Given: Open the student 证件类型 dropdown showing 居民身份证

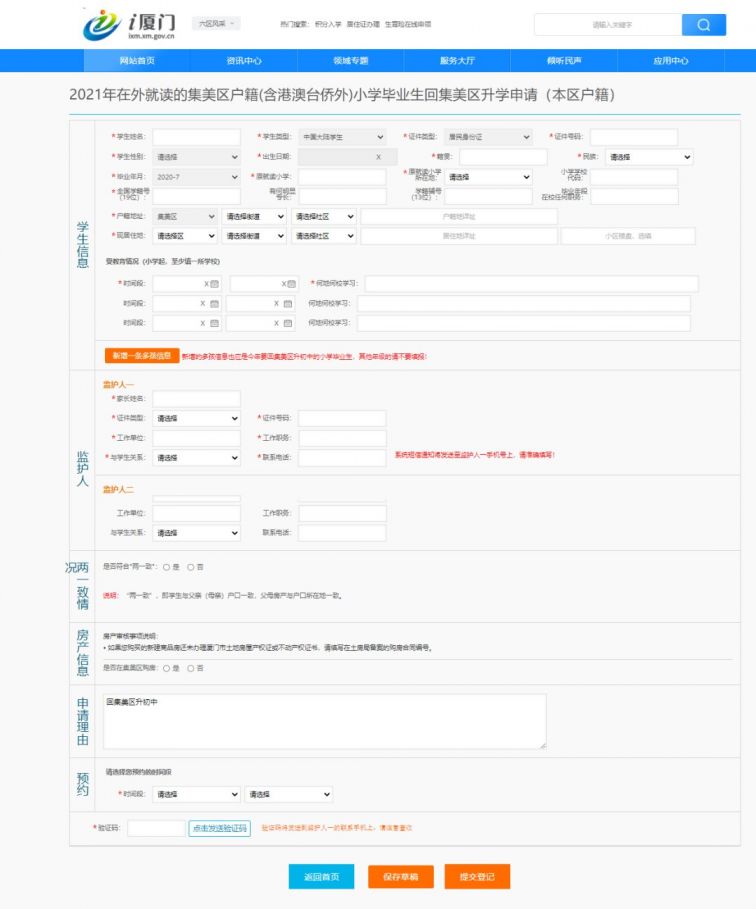Looking at the screenshot, I should (x=488, y=137).
